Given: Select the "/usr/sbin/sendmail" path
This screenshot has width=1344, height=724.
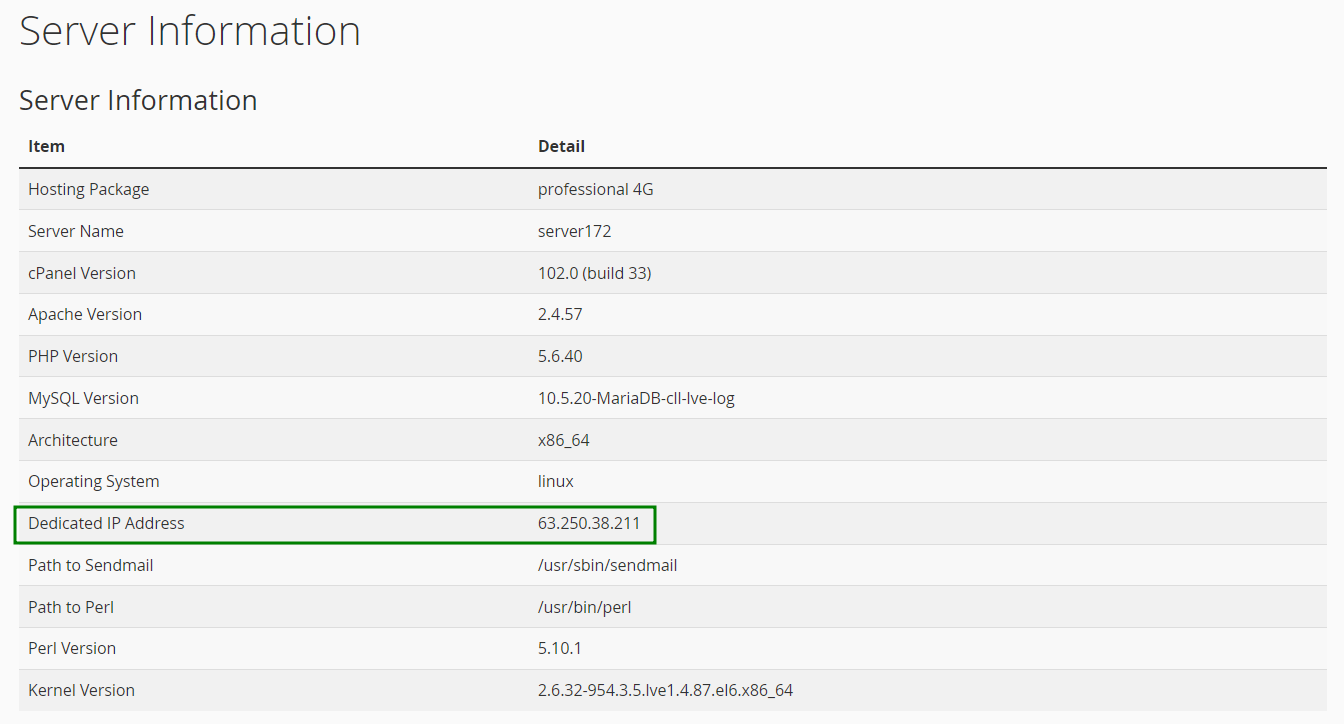Looking at the screenshot, I should [x=607, y=565].
